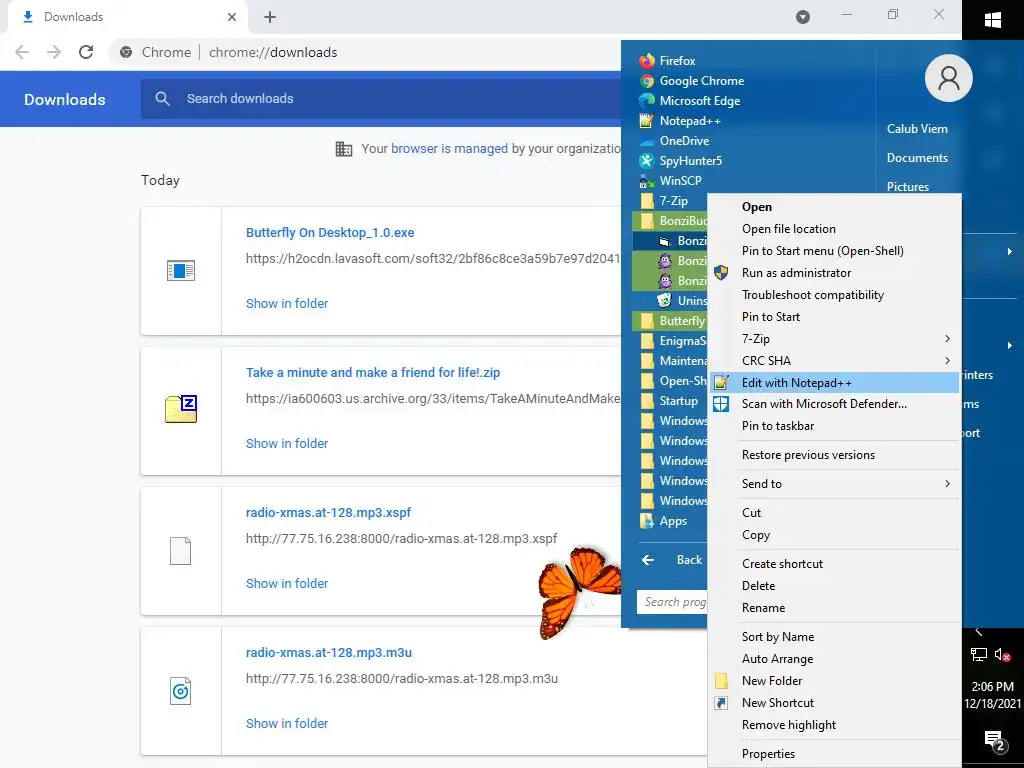Choose Edit with Notepad++
1024x768 pixels.
pos(834,383)
